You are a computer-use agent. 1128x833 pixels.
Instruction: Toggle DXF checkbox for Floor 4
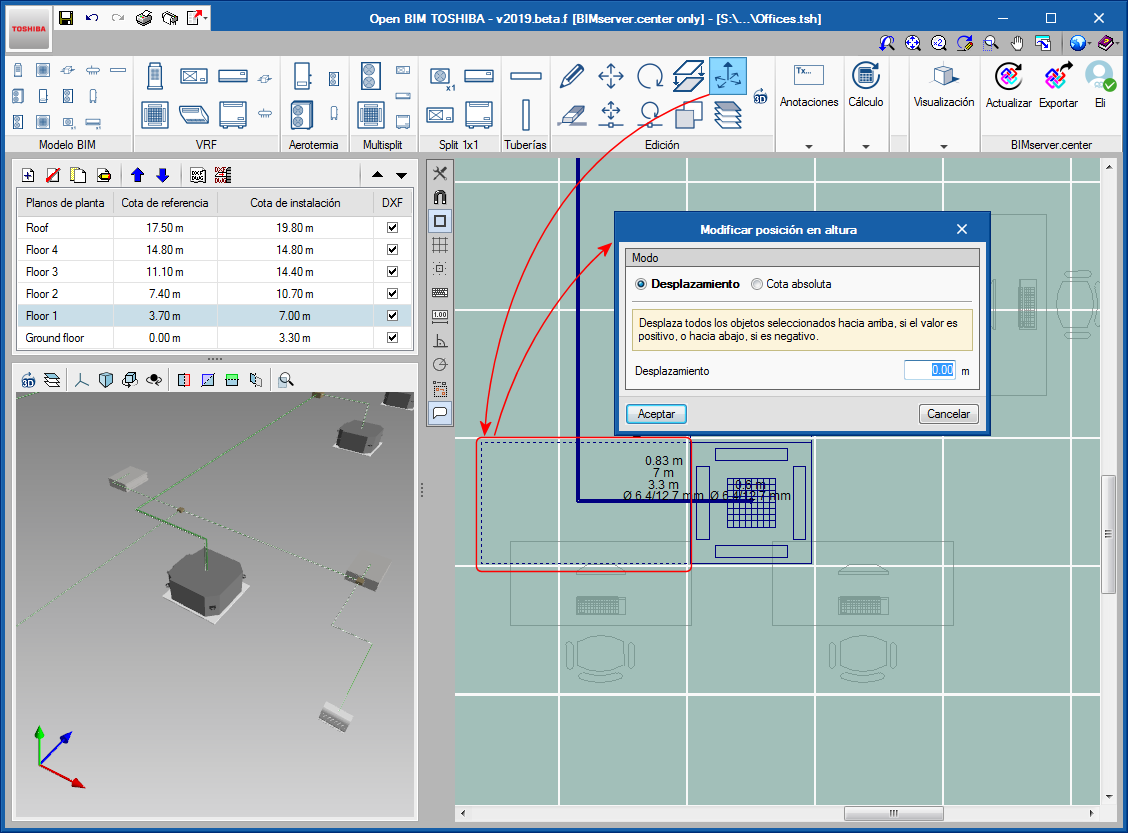[392, 250]
